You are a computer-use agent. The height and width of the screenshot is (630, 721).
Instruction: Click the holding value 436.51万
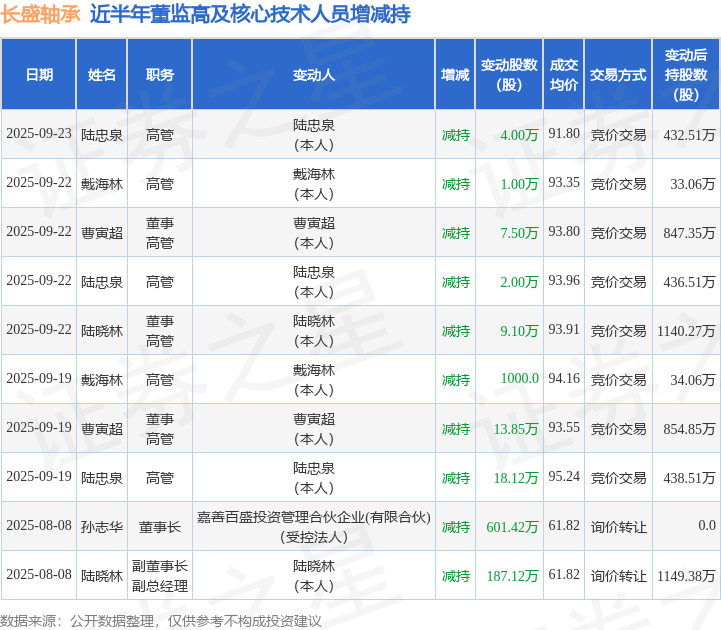pyautogui.click(x=689, y=282)
